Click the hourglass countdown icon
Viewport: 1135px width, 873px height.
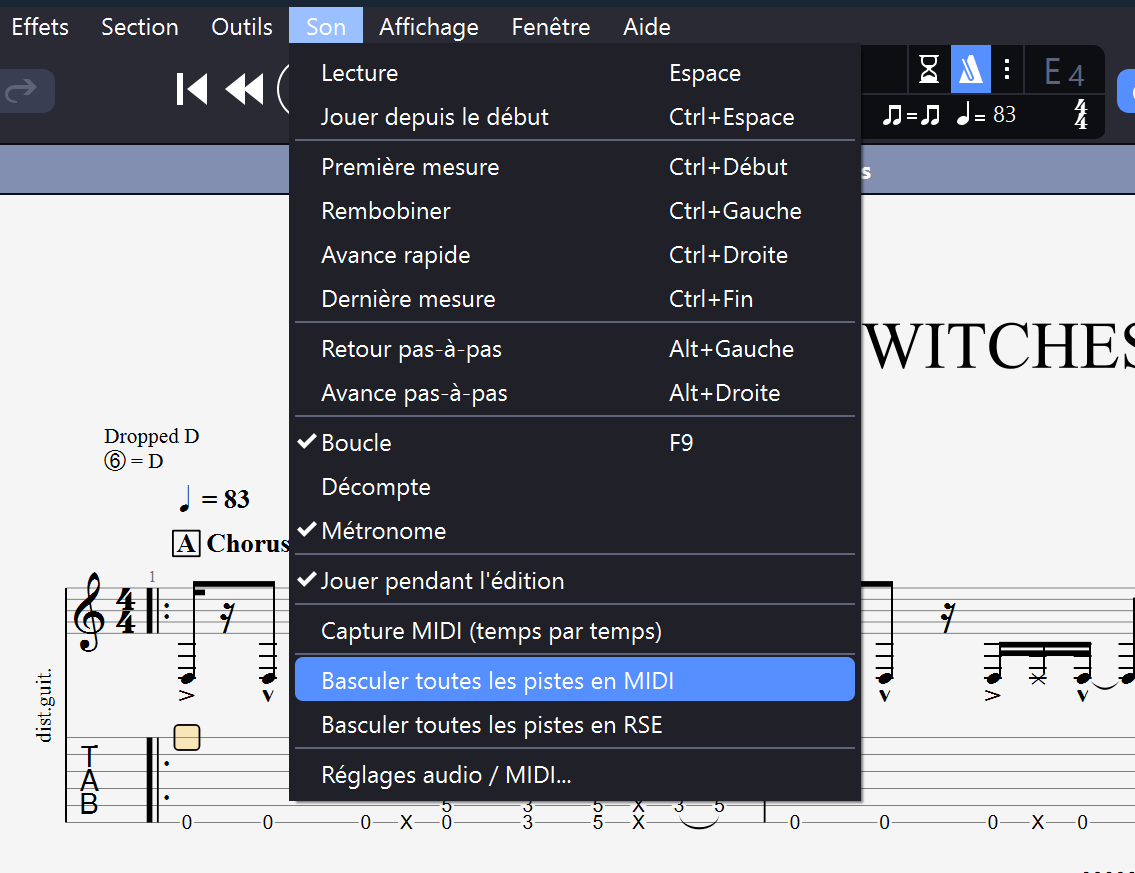[929, 71]
